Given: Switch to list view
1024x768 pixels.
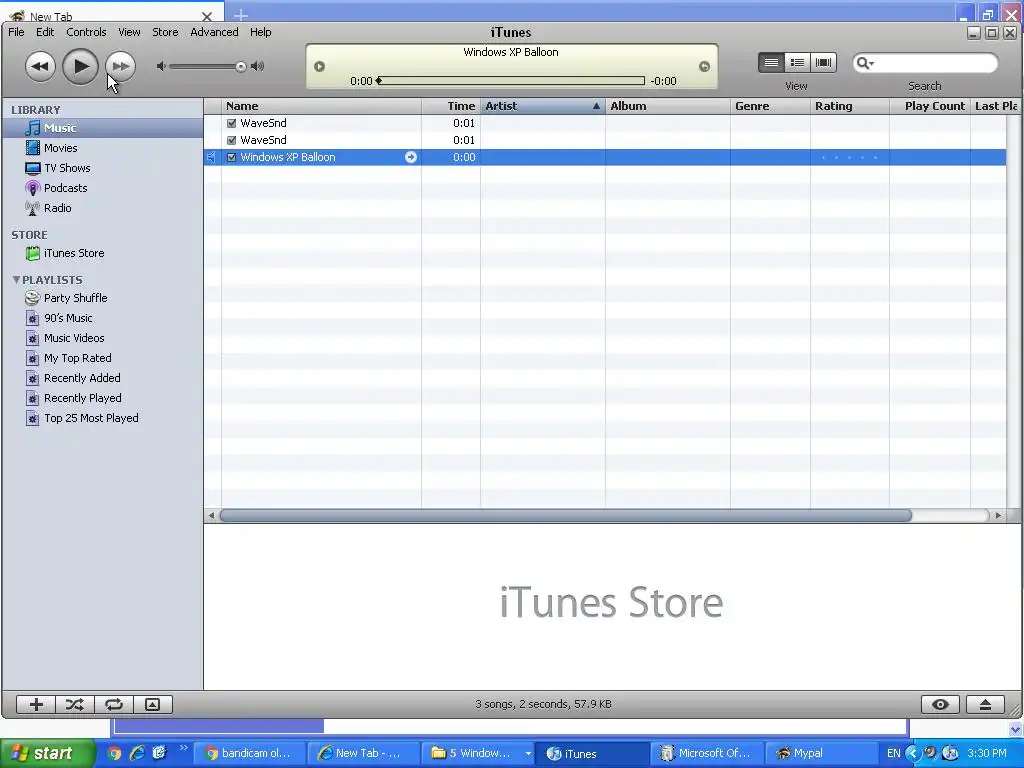Looking at the screenshot, I should coord(771,63).
